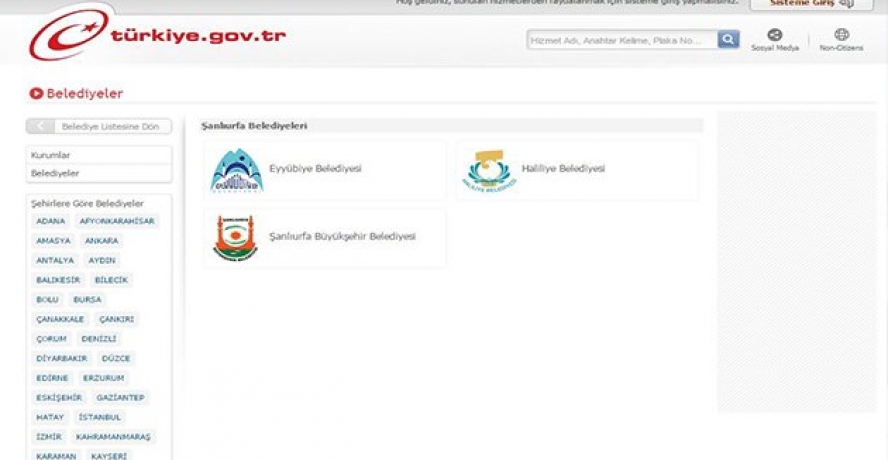The image size is (888, 460).
Task: Select the ÇORUM city tag
Action: [x=52, y=339]
